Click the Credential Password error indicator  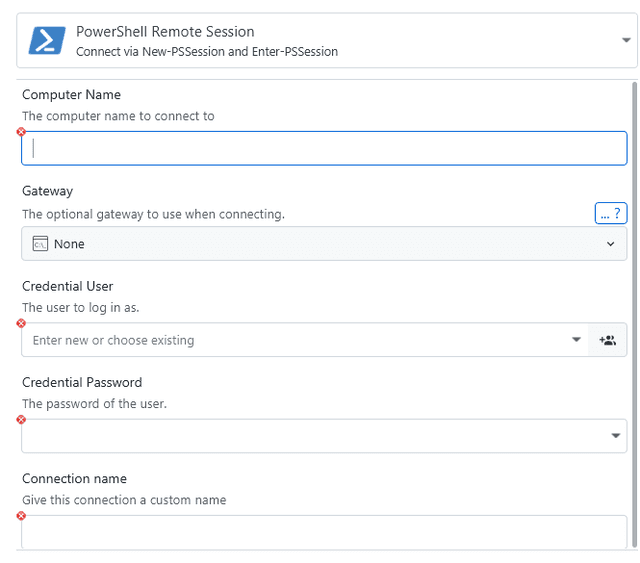[x=21, y=420]
